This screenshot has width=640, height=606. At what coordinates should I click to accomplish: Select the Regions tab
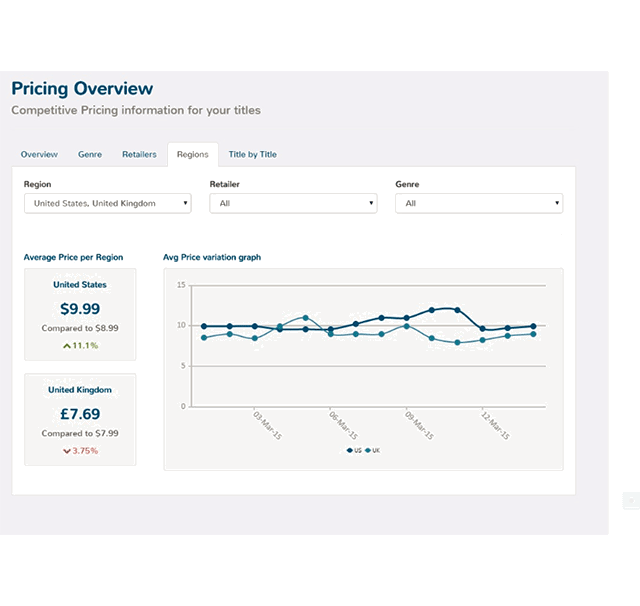(x=192, y=154)
